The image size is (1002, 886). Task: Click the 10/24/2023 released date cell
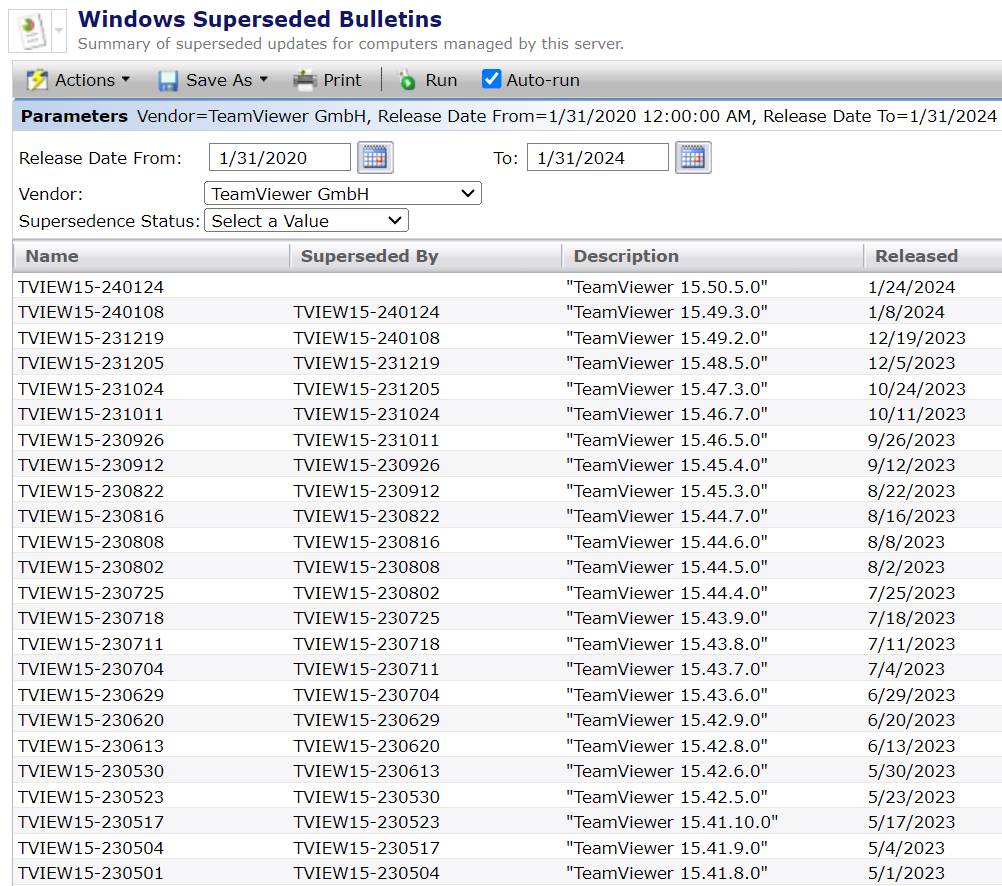[x=916, y=389]
